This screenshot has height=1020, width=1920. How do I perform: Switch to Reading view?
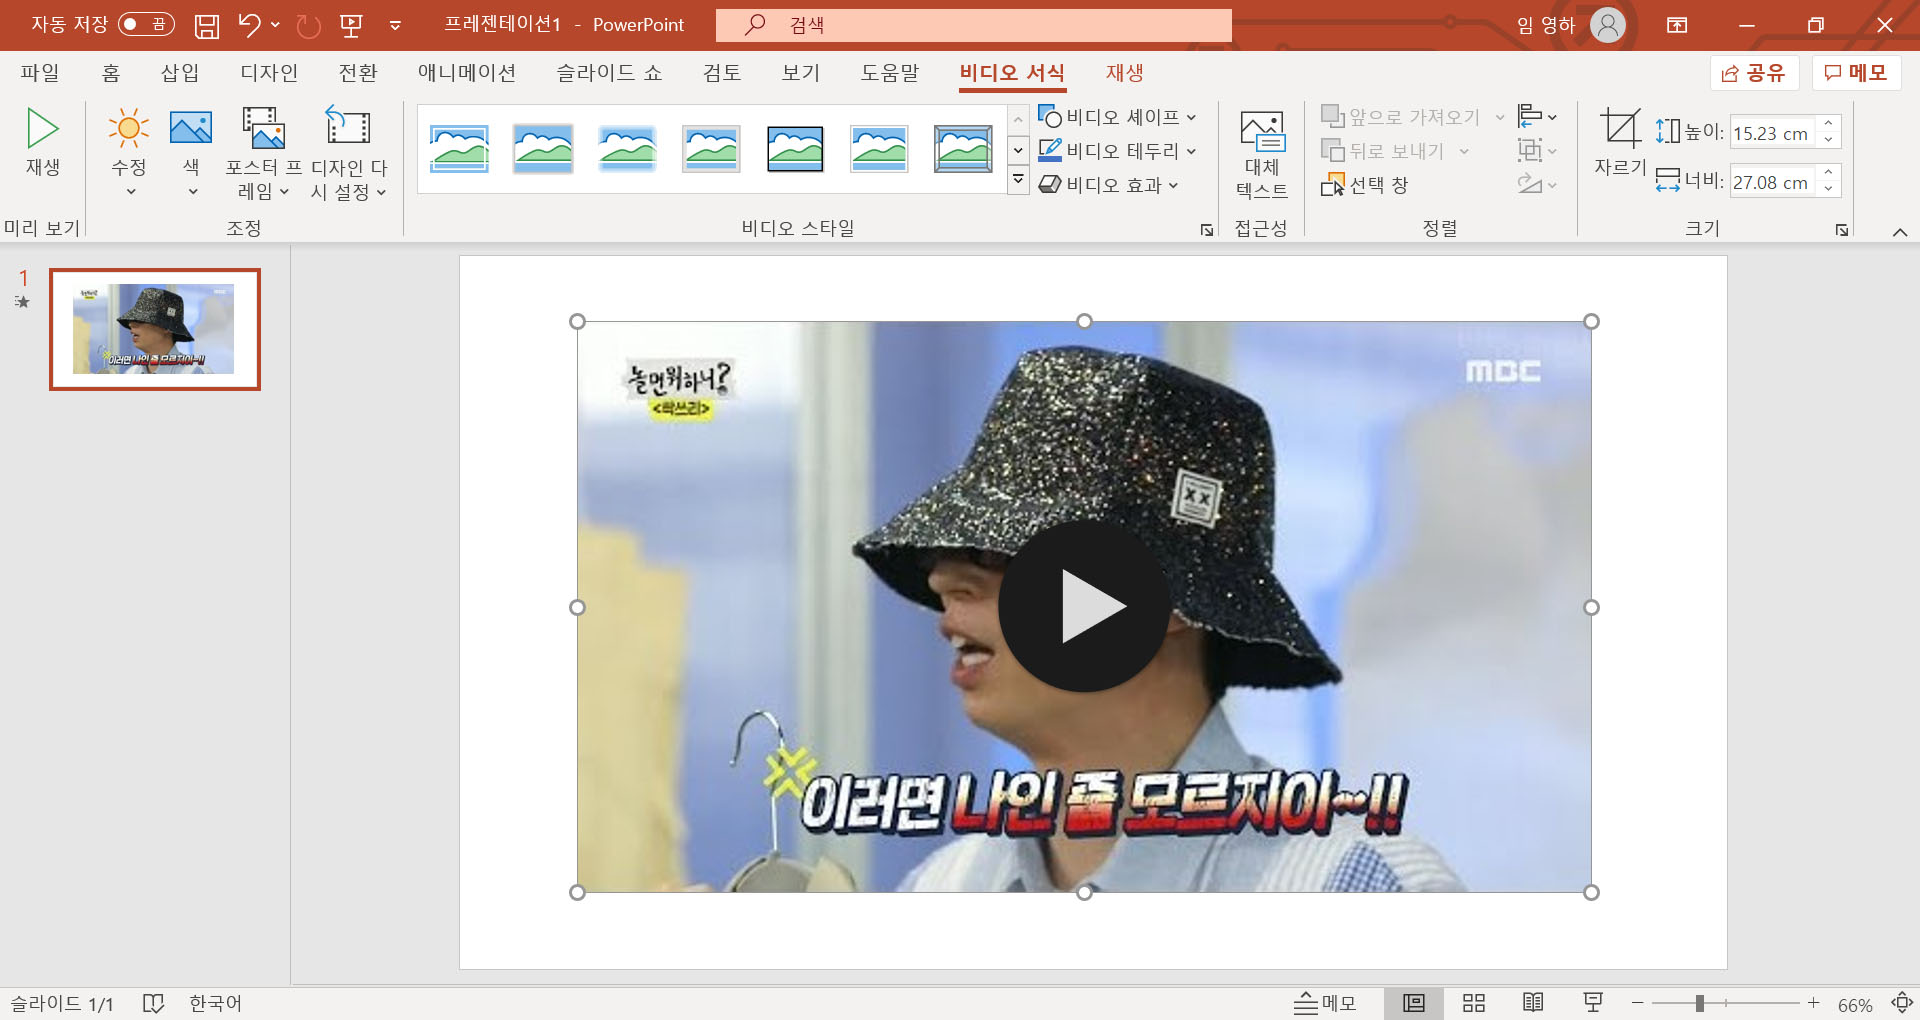click(x=1533, y=1003)
